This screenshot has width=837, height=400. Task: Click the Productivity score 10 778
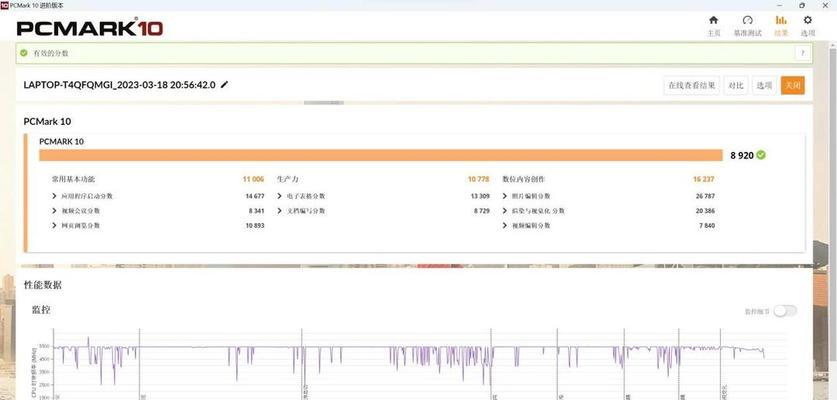point(479,179)
